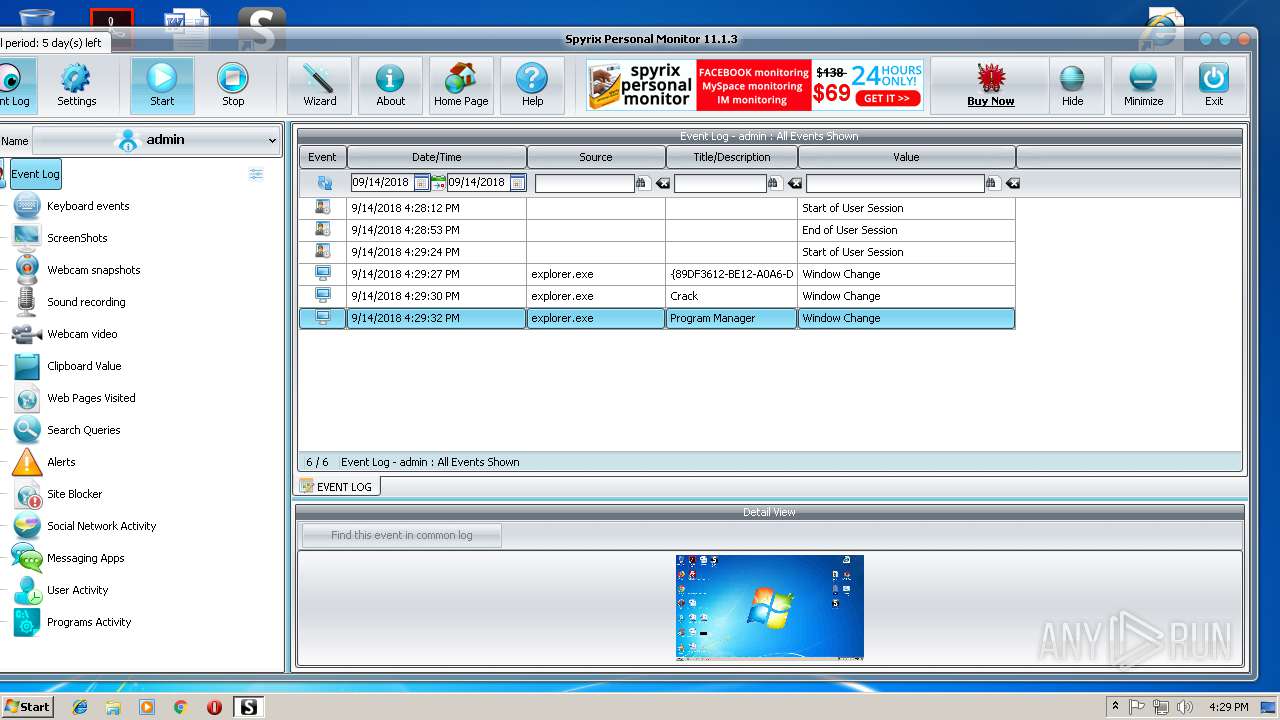Focus the Title/Description filter input
Screen dimensions: 1280x720
click(720, 183)
